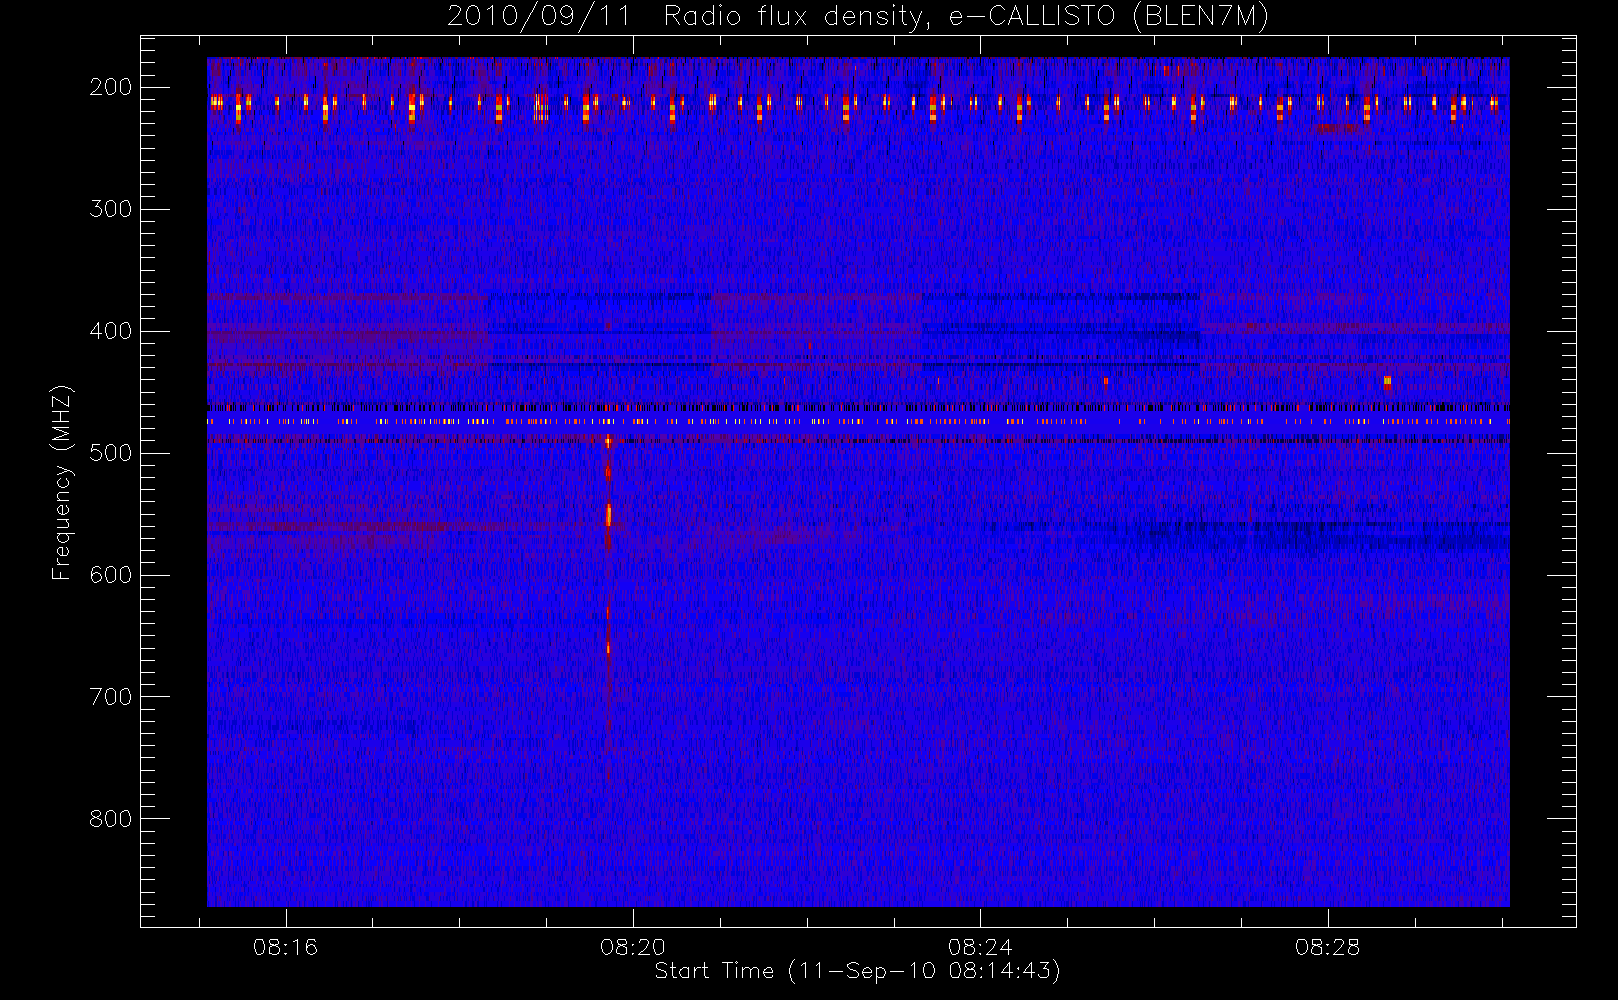Click the 'Start Time (11-Sep-10 08:14:43)' label

tap(857, 971)
